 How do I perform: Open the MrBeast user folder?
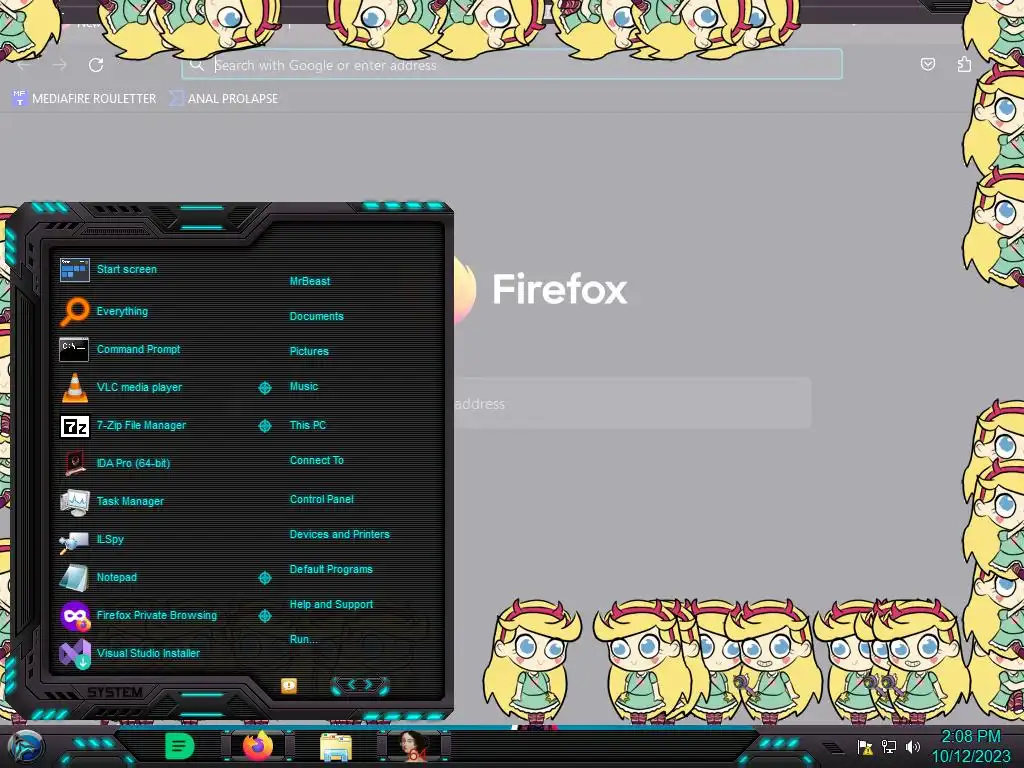pos(310,281)
